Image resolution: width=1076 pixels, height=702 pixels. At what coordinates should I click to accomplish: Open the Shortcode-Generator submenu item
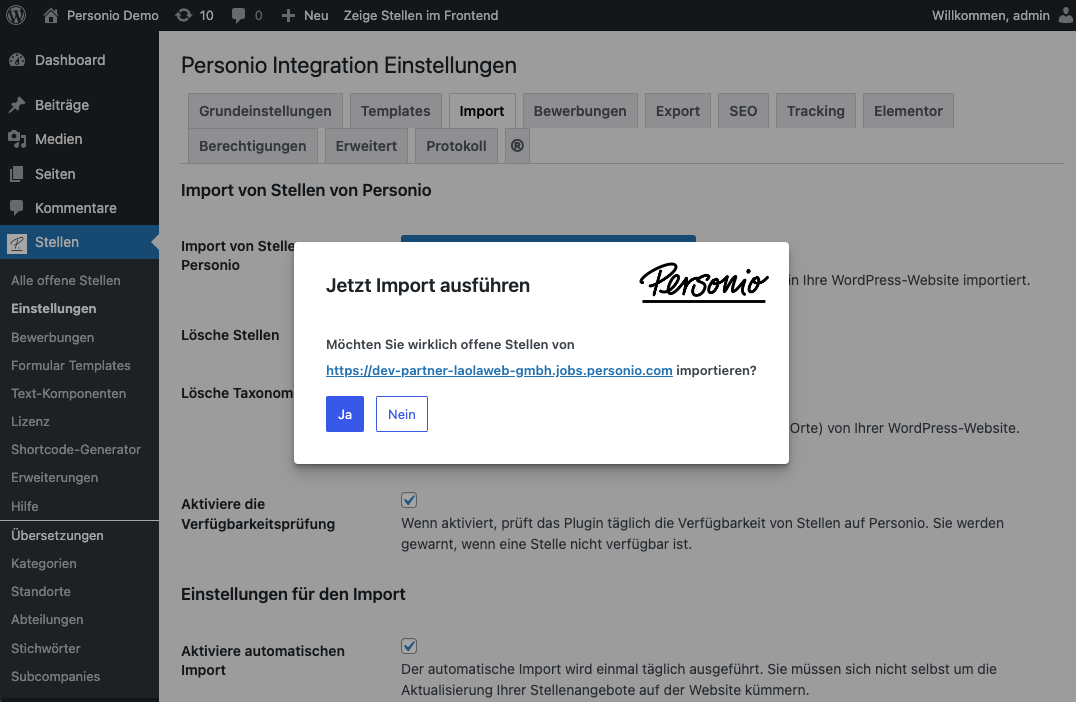(76, 450)
